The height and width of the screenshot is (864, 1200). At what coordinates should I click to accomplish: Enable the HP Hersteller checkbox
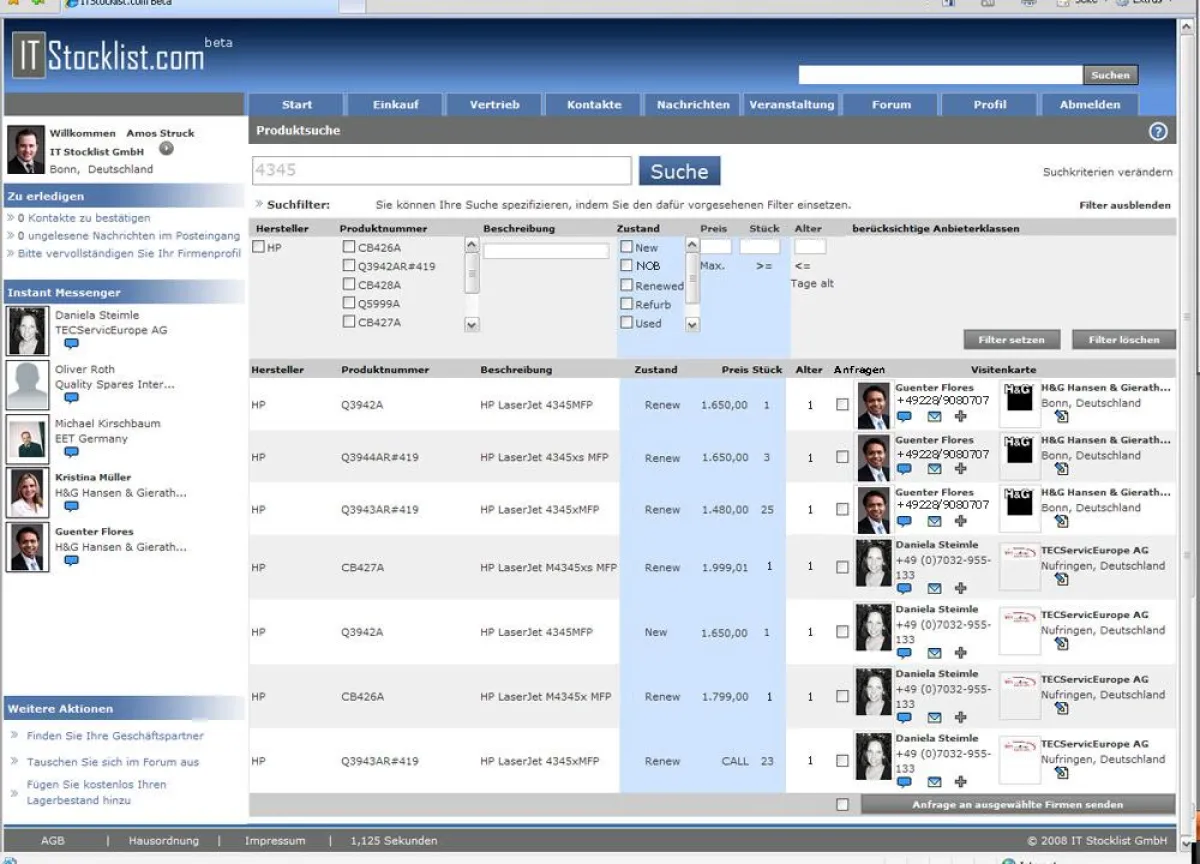click(x=257, y=246)
